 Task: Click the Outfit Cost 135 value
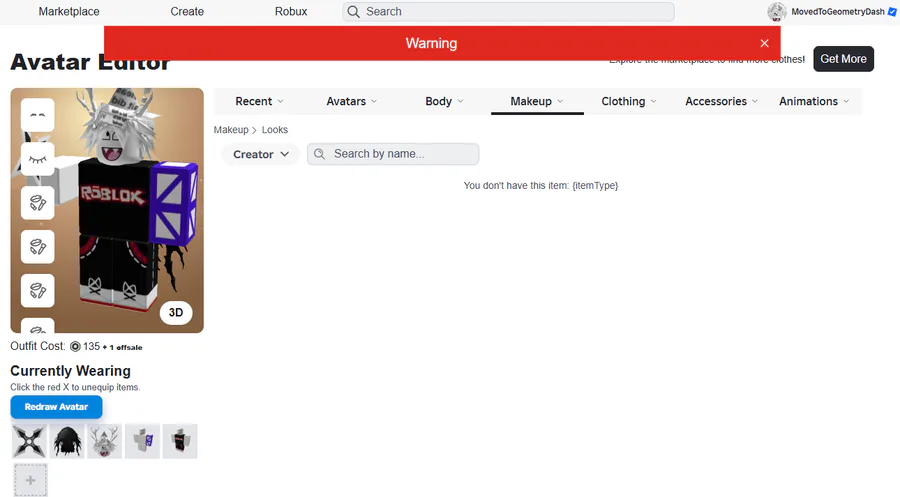[91, 347]
